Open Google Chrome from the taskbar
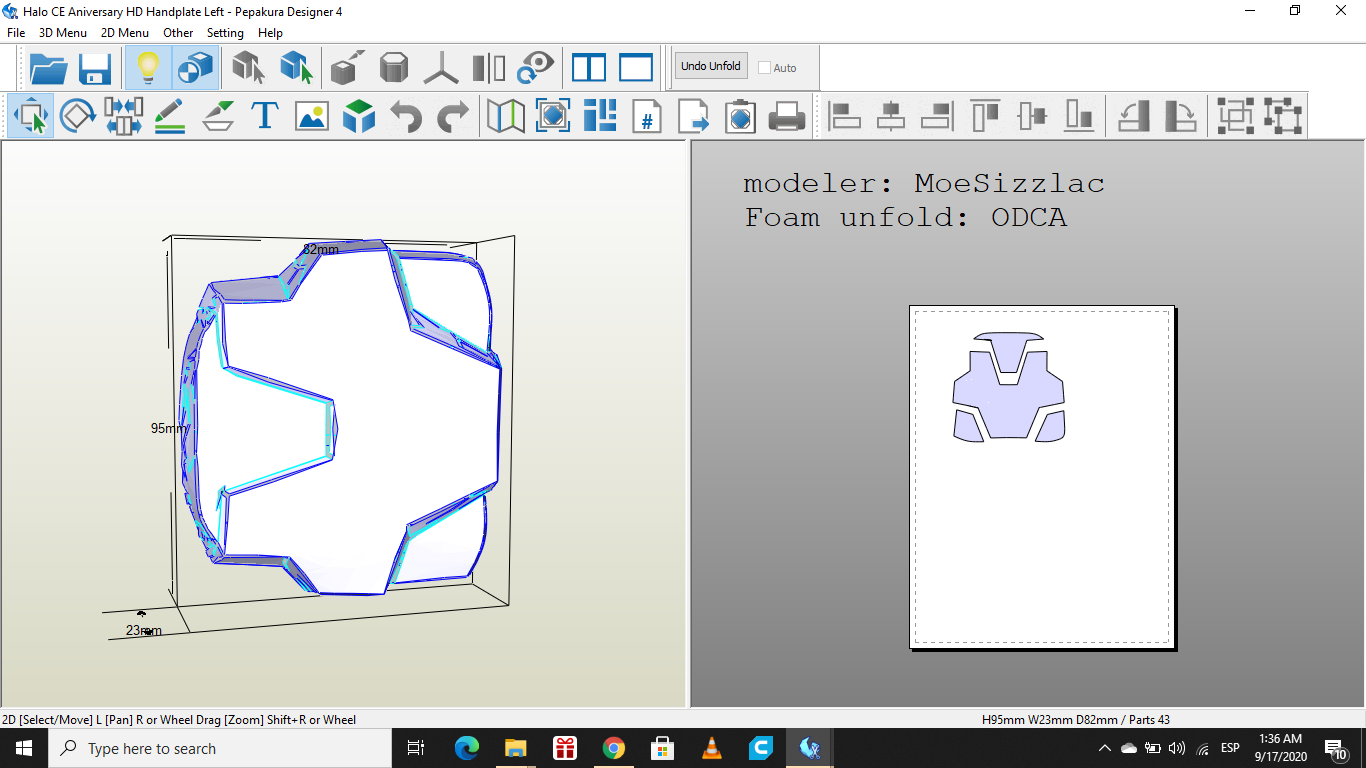Viewport: 1366px width, 768px height. 614,748
